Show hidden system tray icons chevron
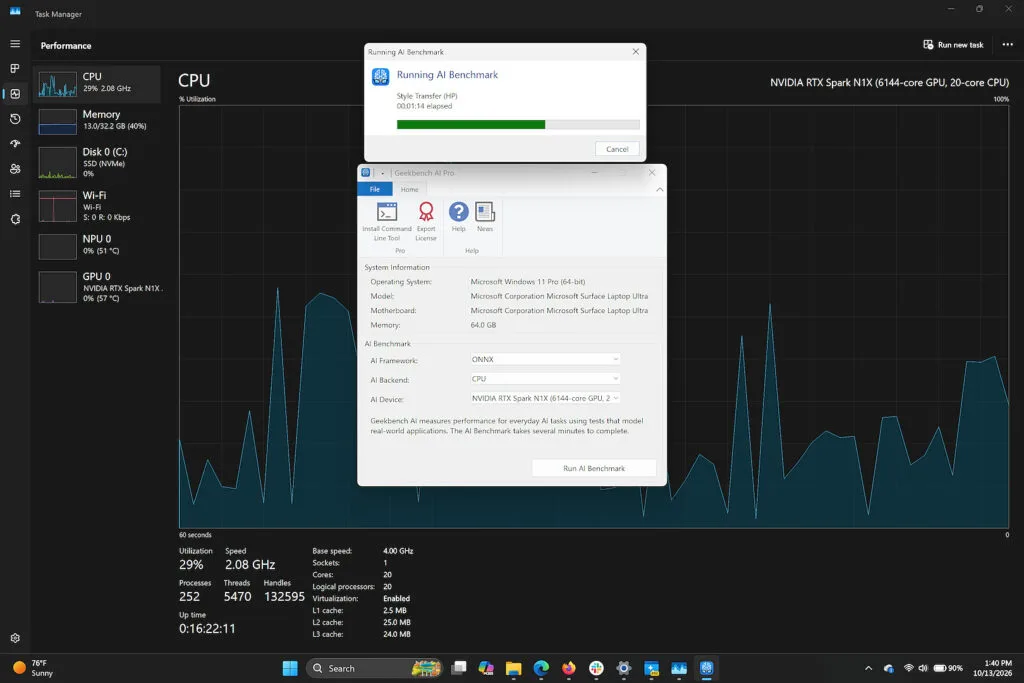The width and height of the screenshot is (1024, 683). 868,668
